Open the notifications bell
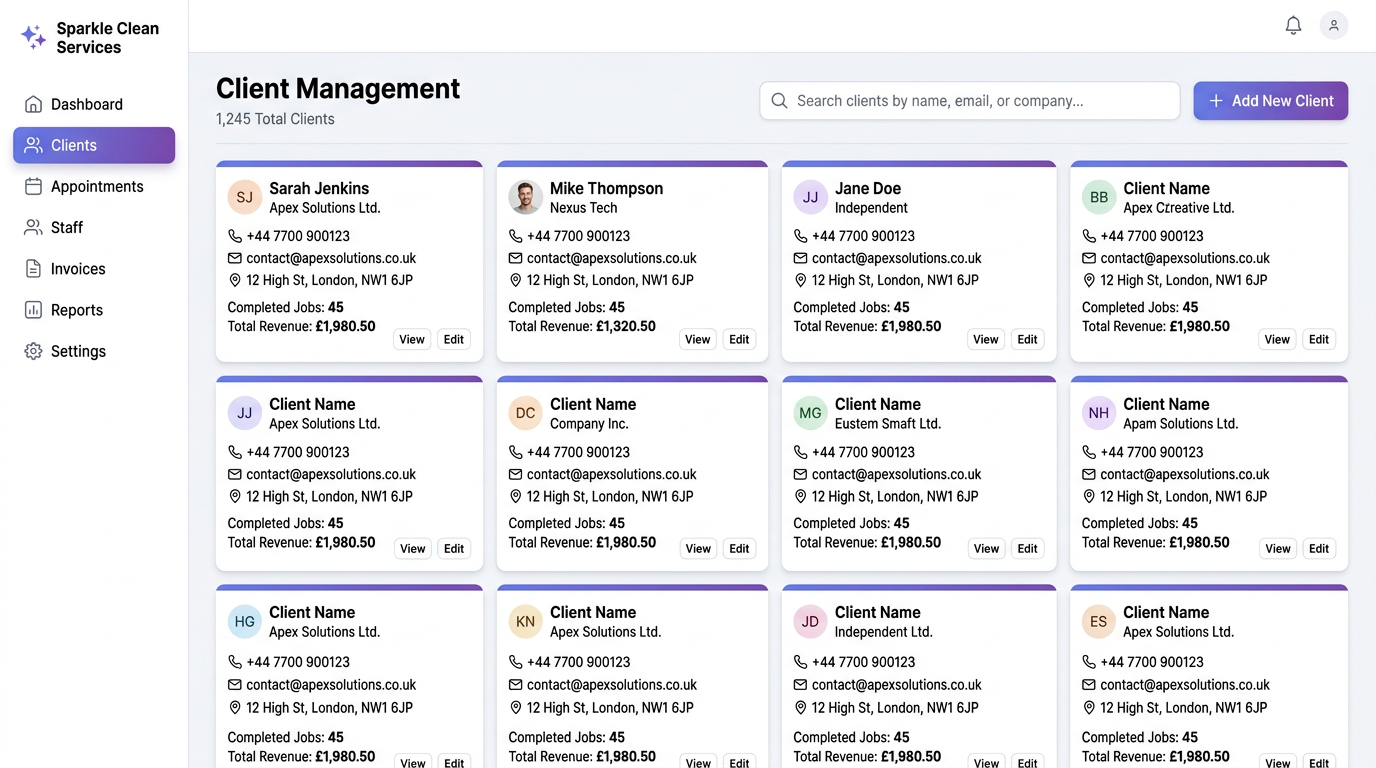This screenshot has width=1376, height=768. (1293, 25)
